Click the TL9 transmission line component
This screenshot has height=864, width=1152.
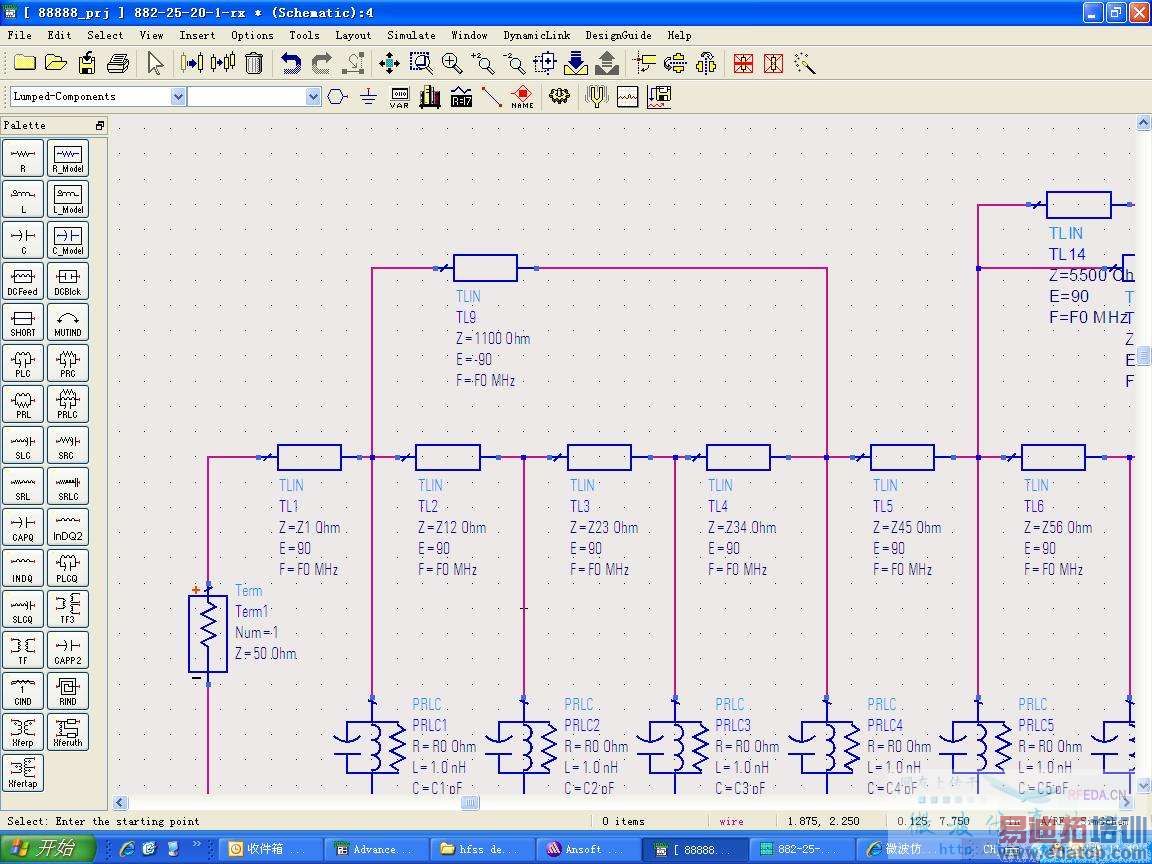click(x=485, y=268)
